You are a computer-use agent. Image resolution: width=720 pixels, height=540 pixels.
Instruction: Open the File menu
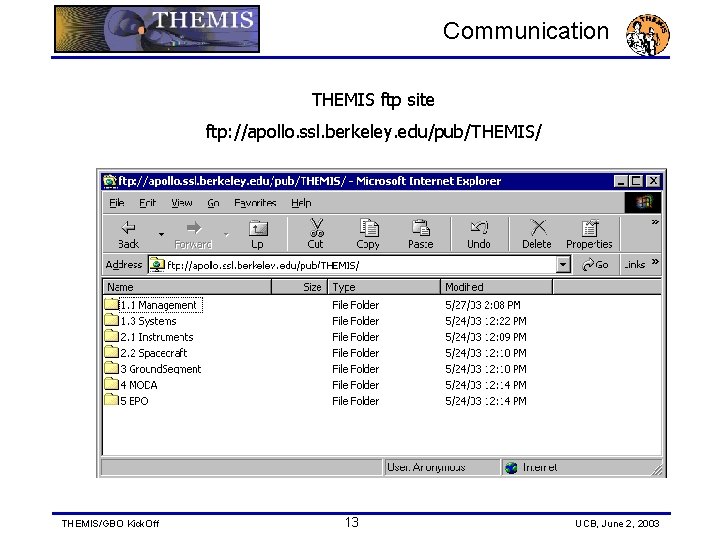[x=117, y=202]
